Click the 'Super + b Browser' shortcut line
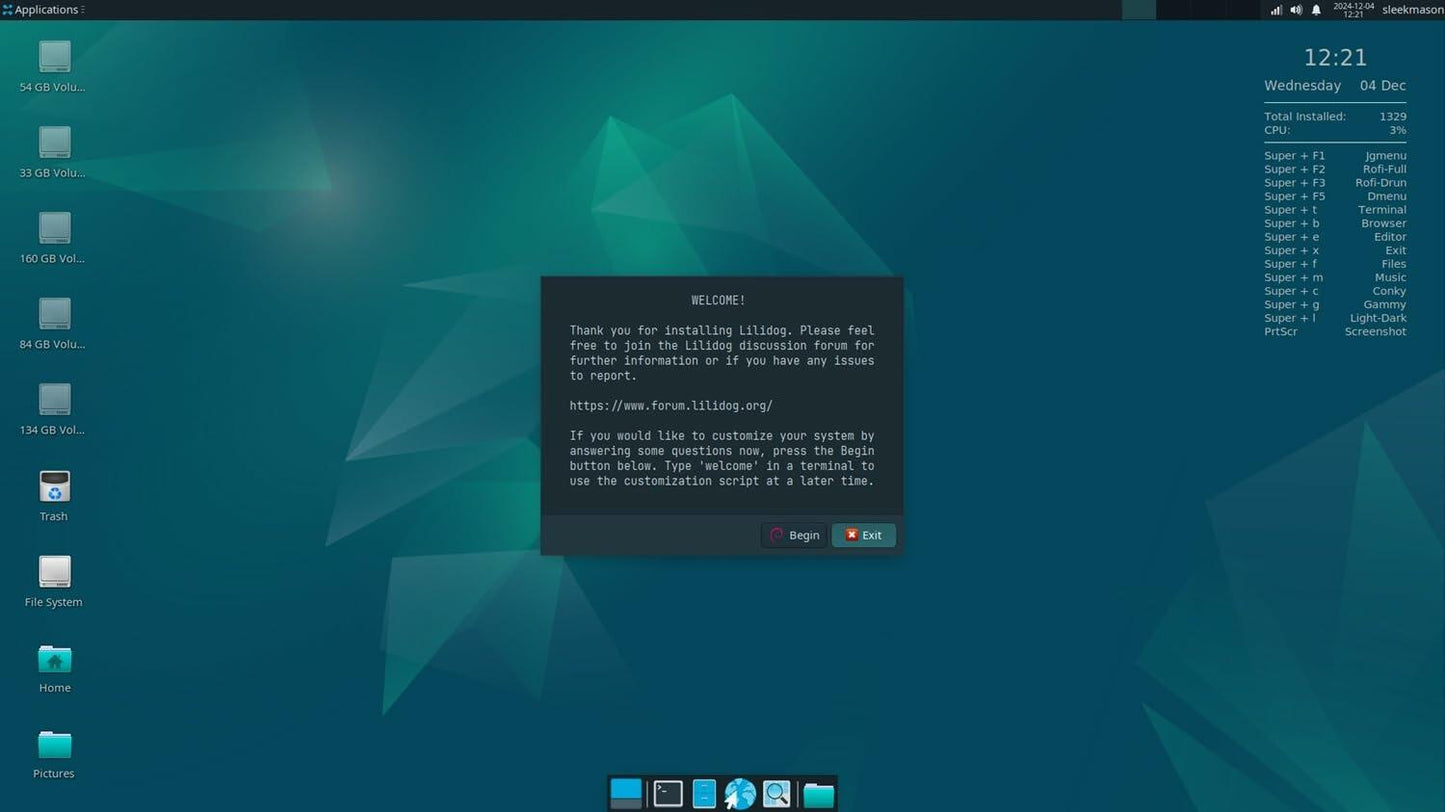1445x812 pixels. (x=1335, y=223)
